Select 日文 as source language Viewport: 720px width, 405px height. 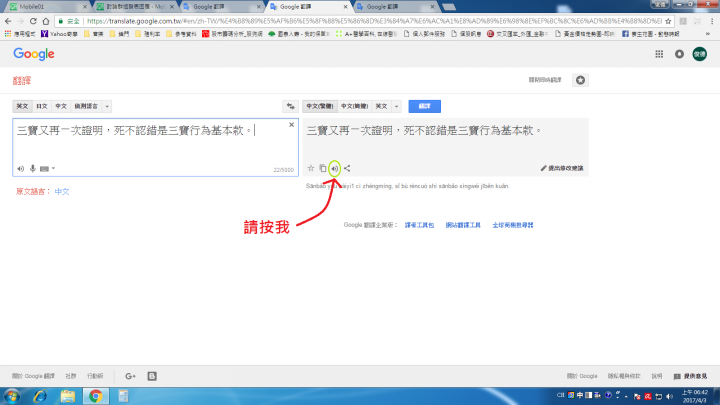tap(42, 106)
